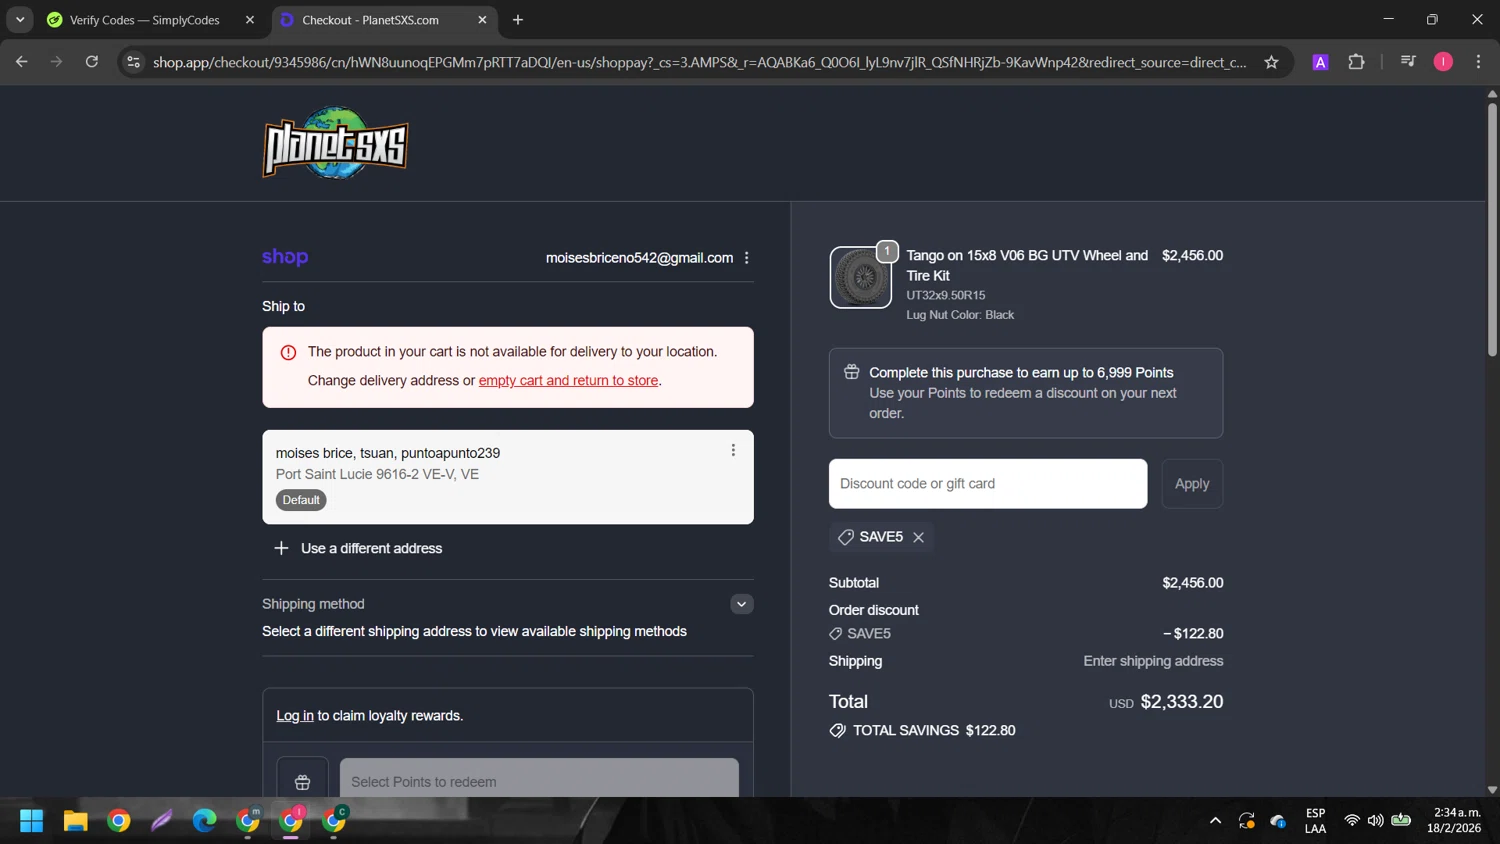
Task: Click the gift icon next to Select Points
Action: pos(302,782)
